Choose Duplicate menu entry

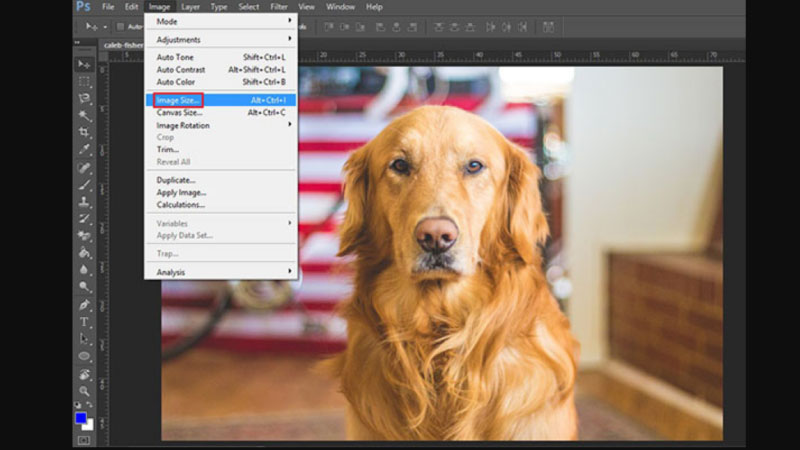click(221, 180)
